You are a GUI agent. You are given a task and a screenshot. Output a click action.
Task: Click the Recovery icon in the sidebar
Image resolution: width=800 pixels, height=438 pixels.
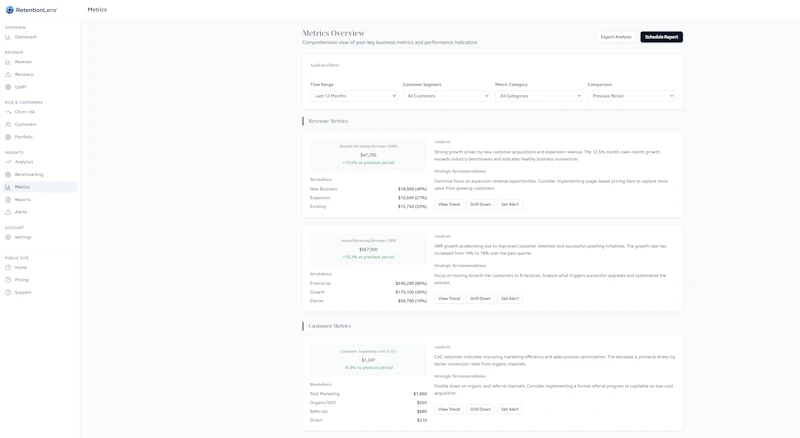point(8,75)
